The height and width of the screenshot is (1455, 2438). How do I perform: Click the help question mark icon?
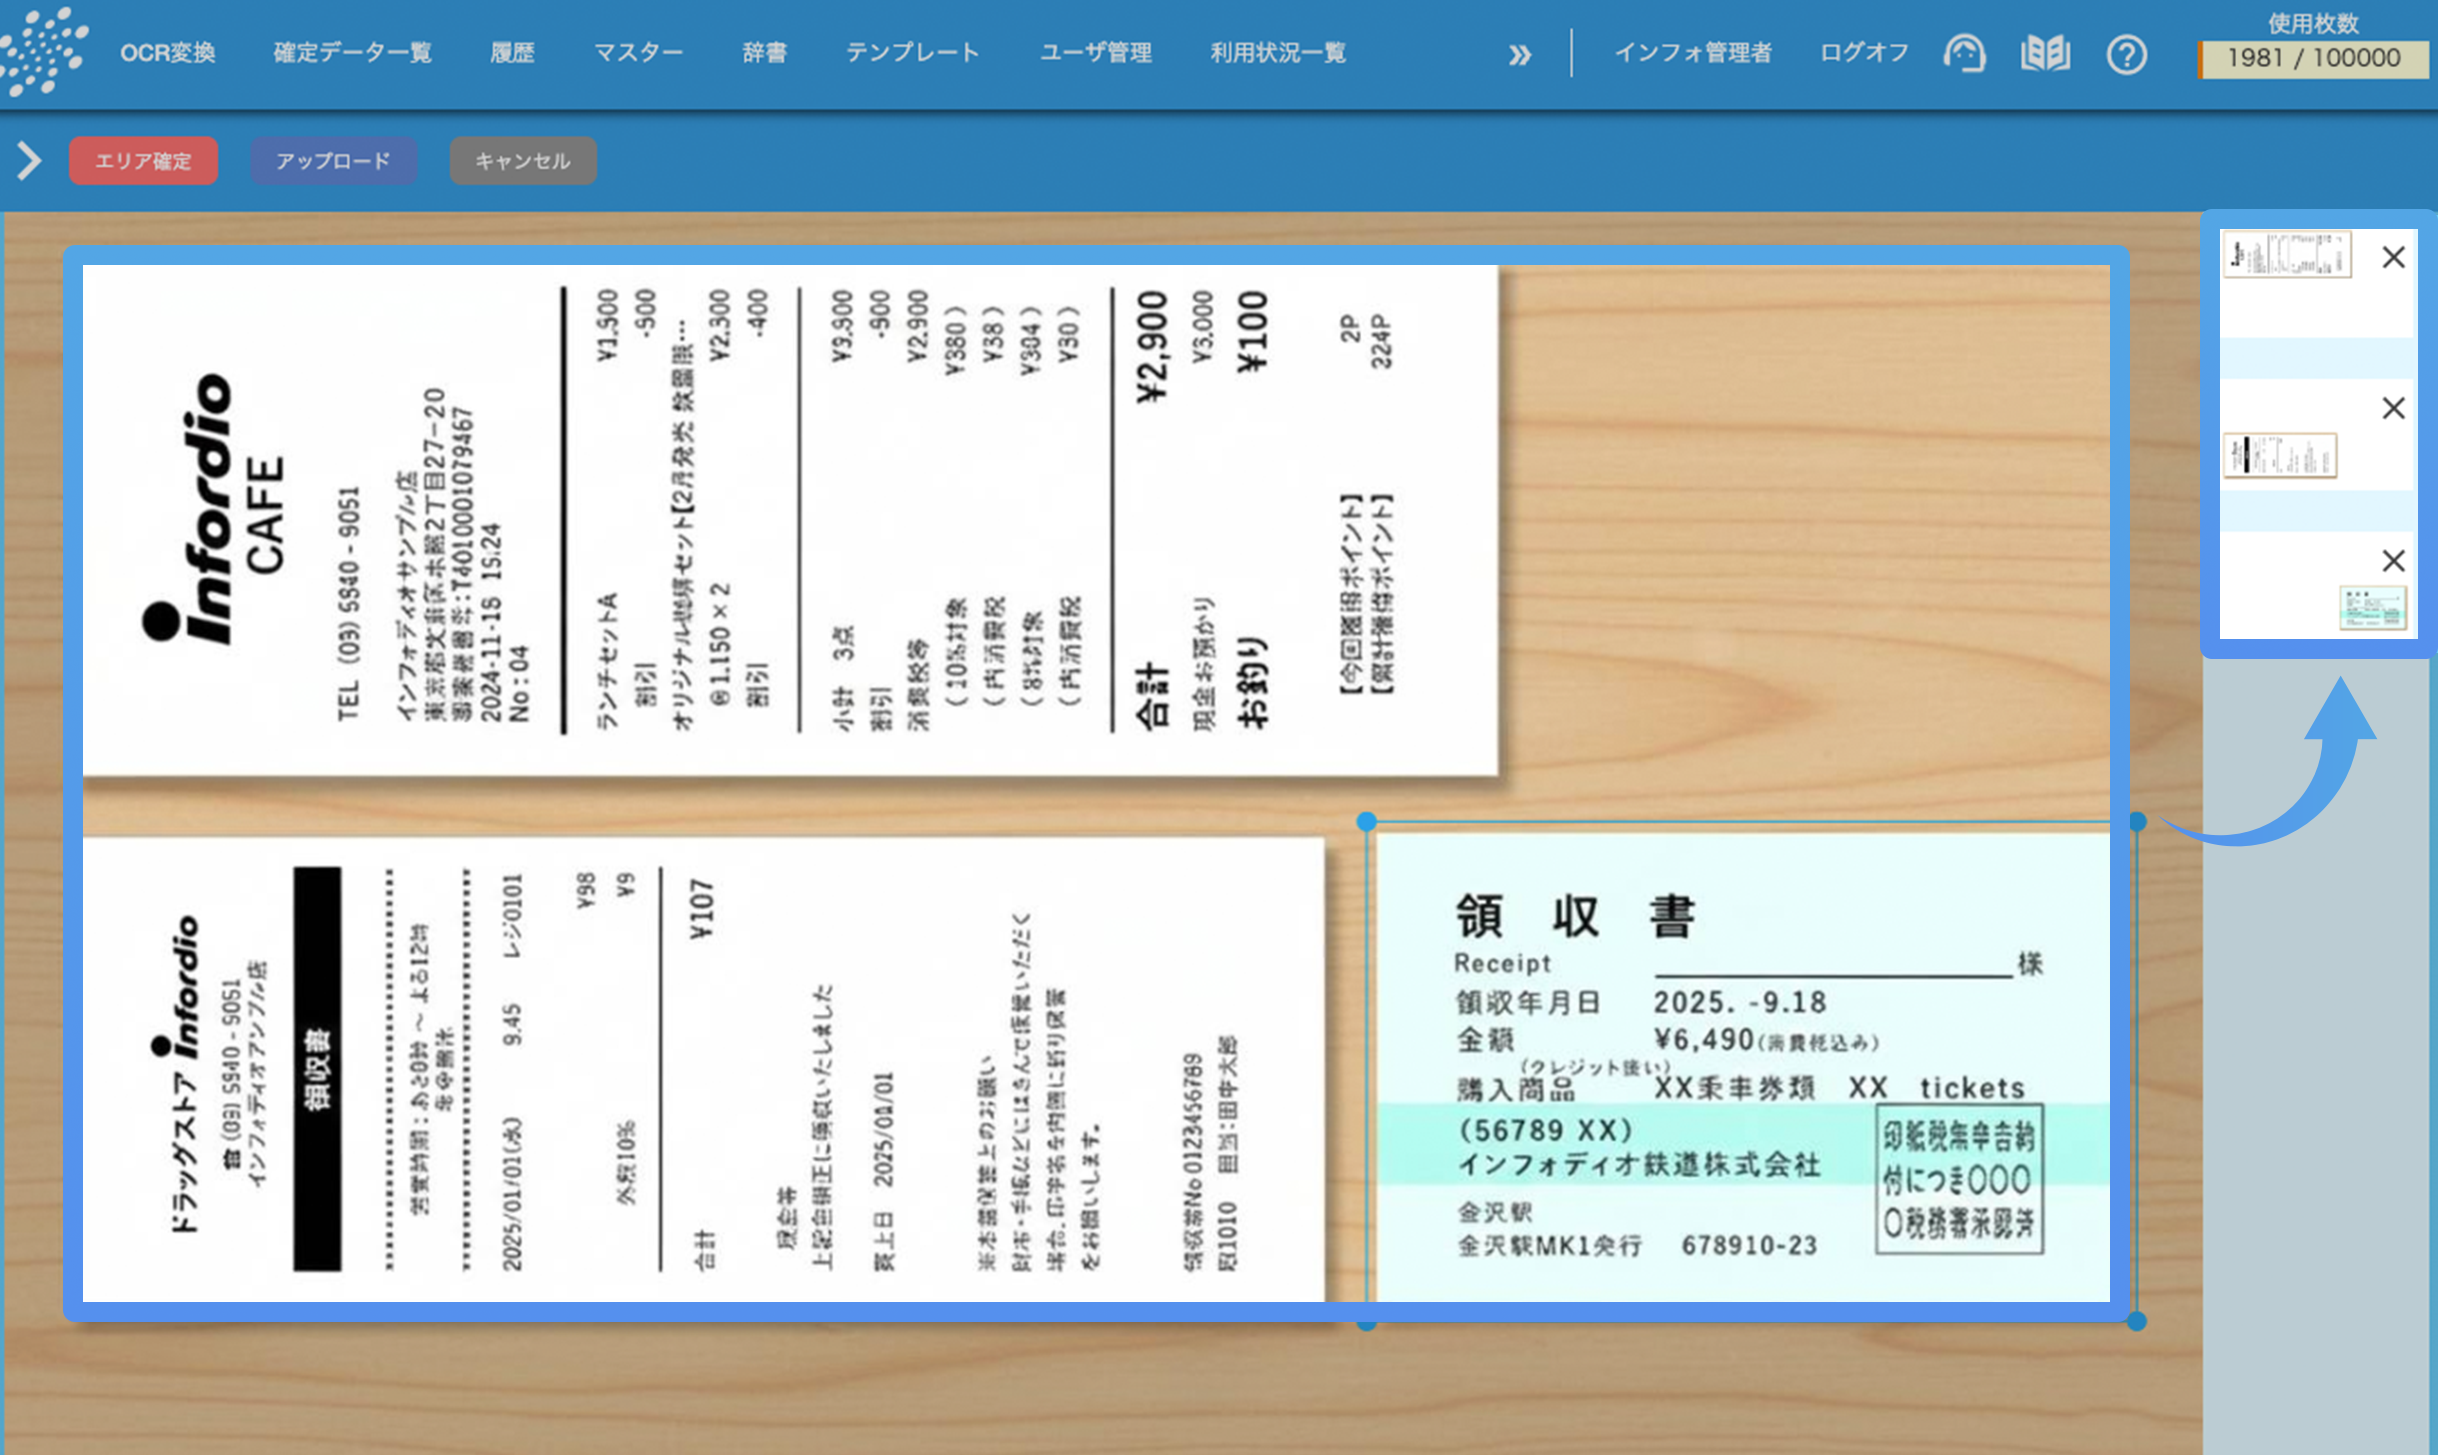click(2126, 55)
